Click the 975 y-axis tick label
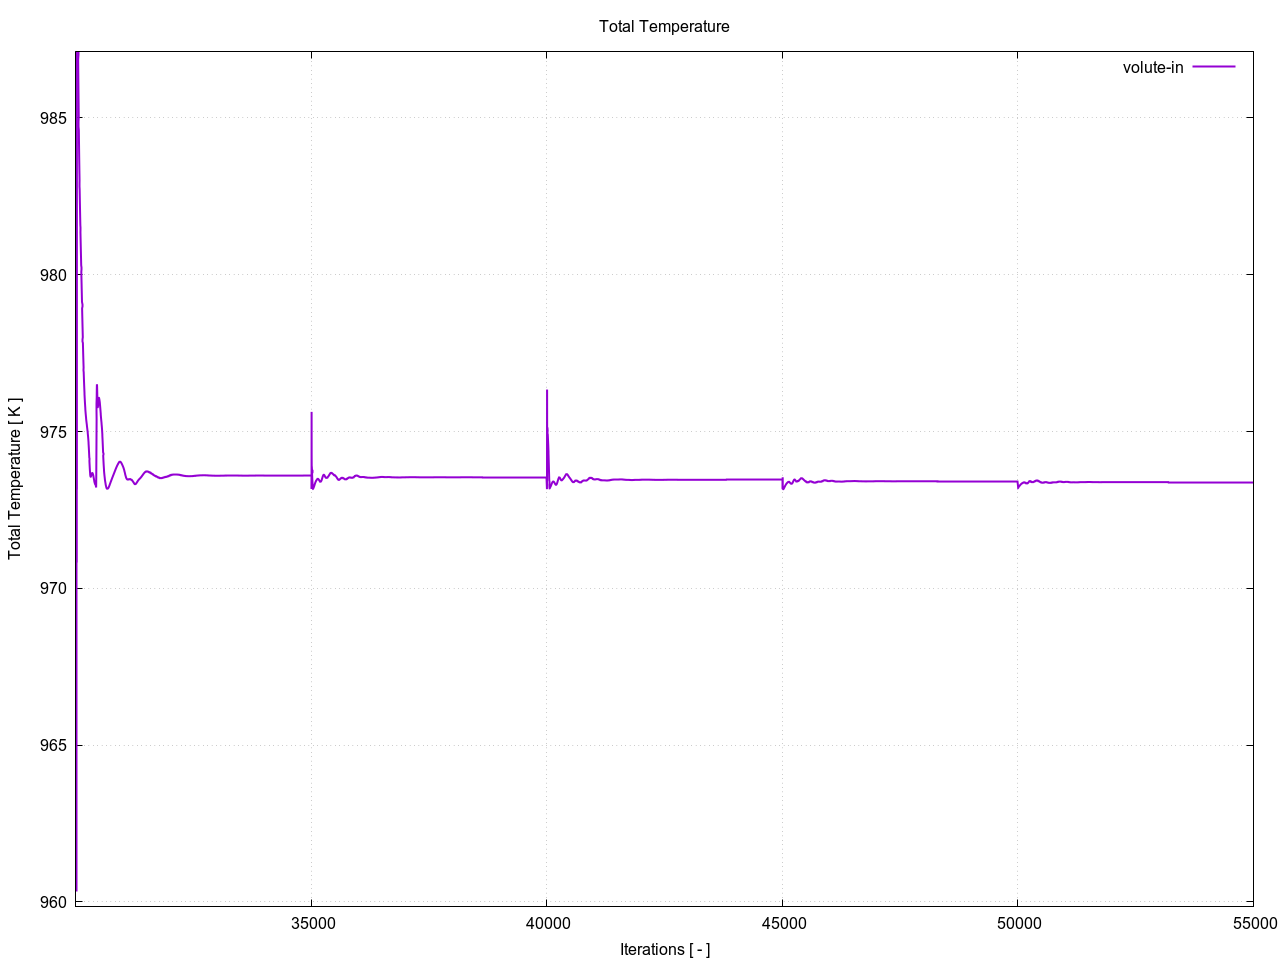Screen dimensions: 1280x960 pyautogui.click(x=54, y=432)
